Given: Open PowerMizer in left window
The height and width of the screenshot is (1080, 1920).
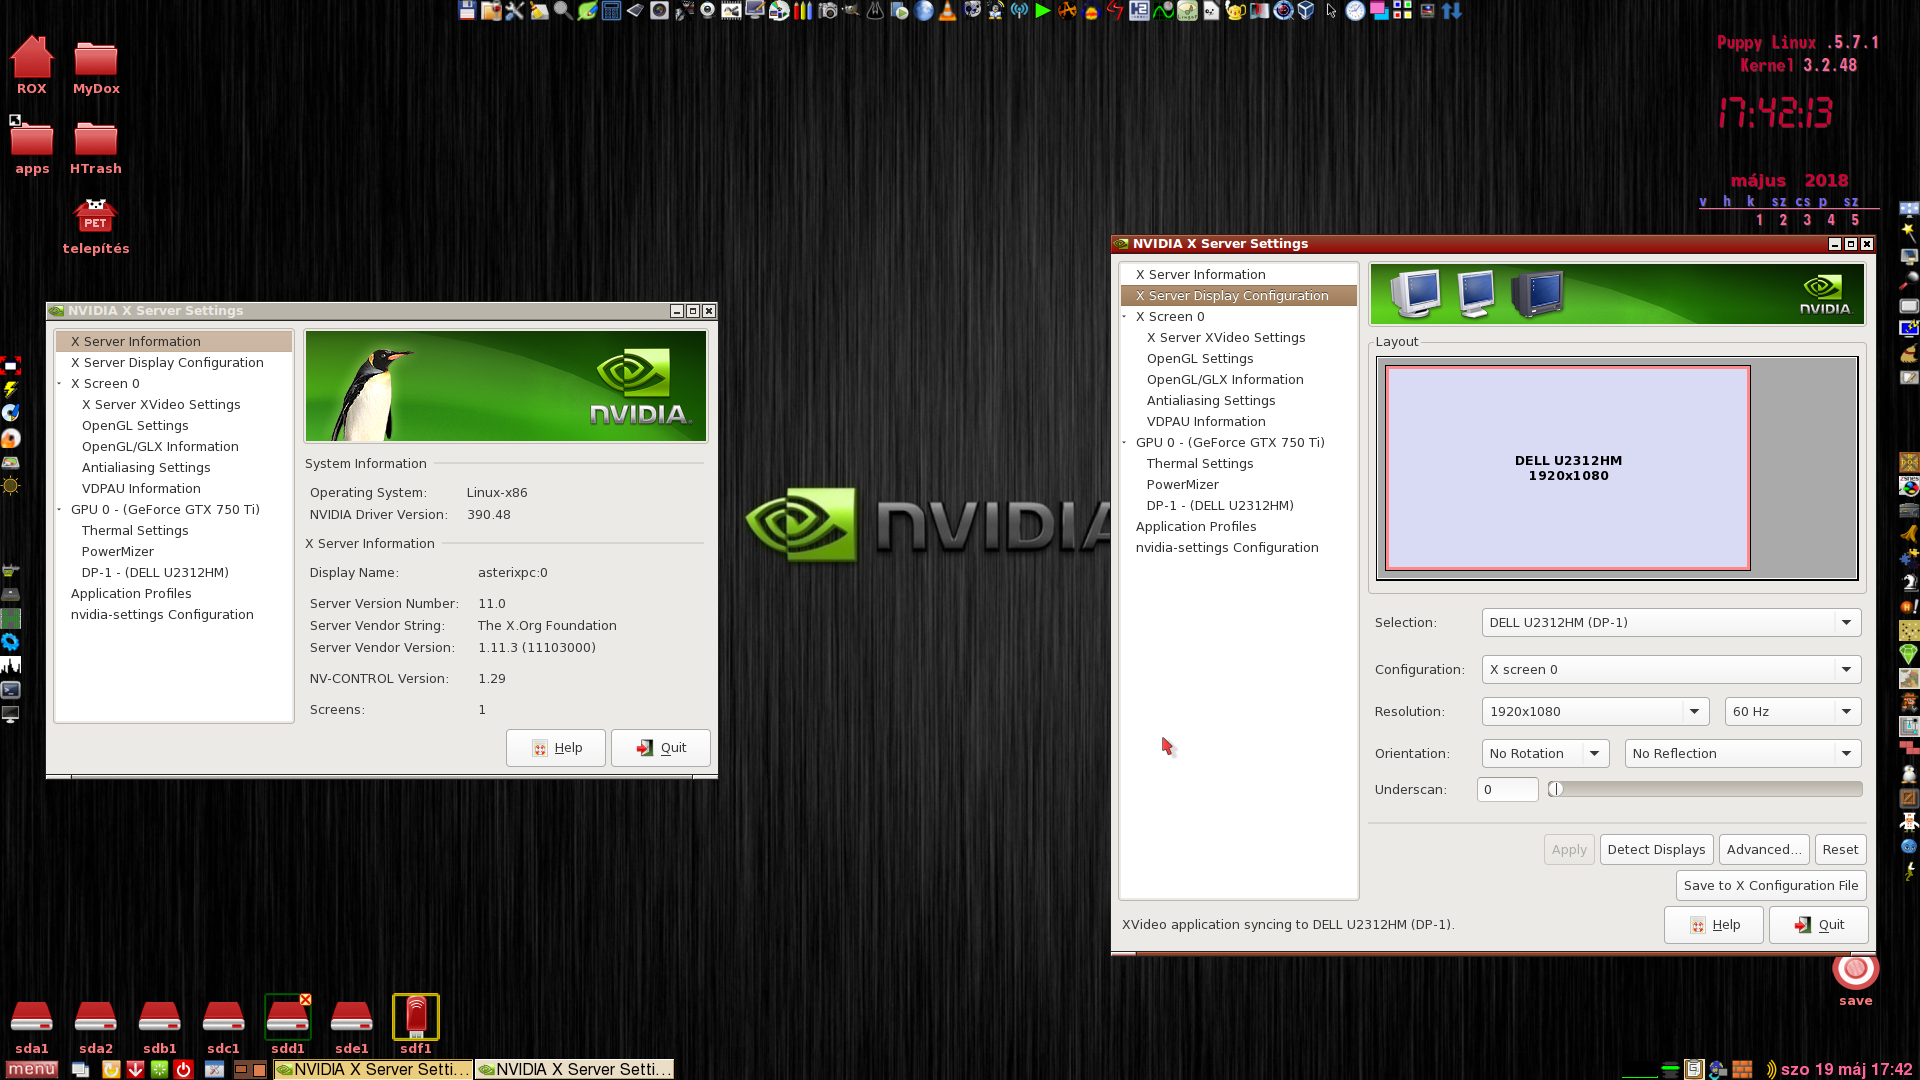Looking at the screenshot, I should [x=118, y=551].
